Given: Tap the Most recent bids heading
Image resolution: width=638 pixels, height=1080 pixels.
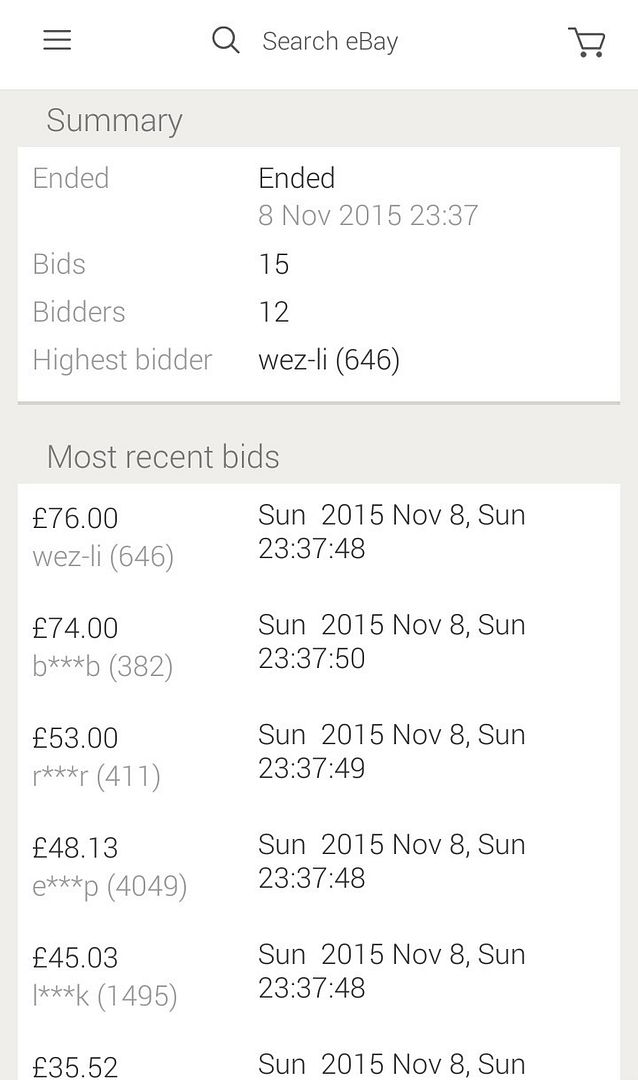Looking at the screenshot, I should [163, 457].
